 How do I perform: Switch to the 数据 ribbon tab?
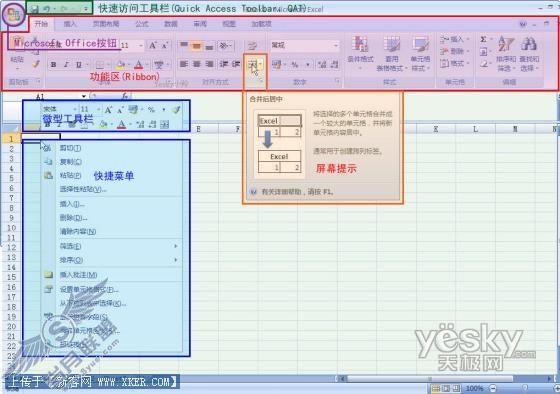171,24
